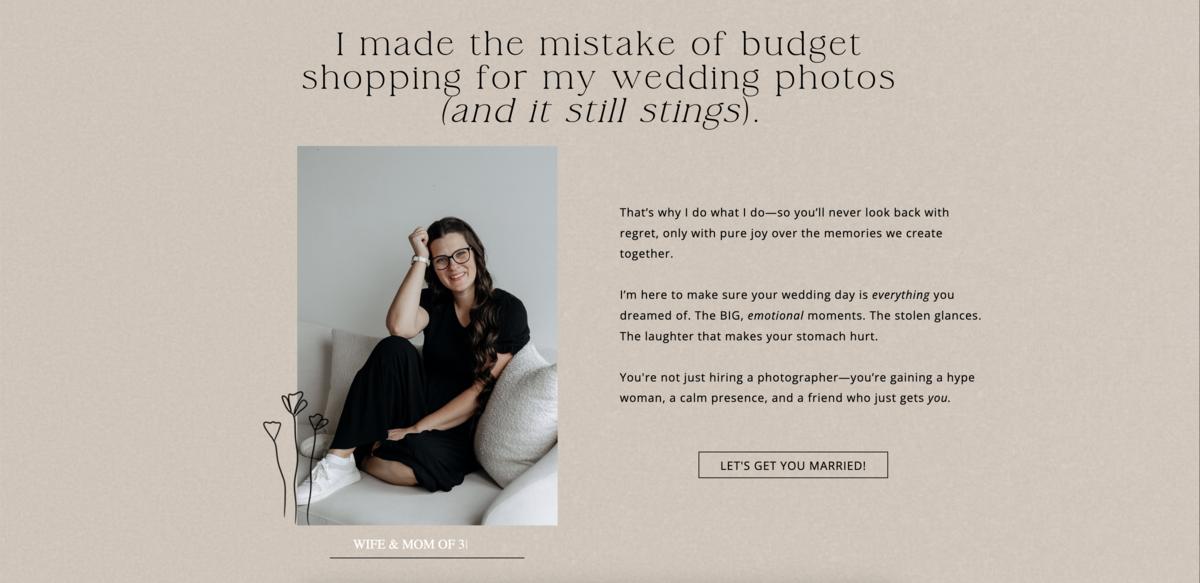Open the photographer's portrait photo

427,335
